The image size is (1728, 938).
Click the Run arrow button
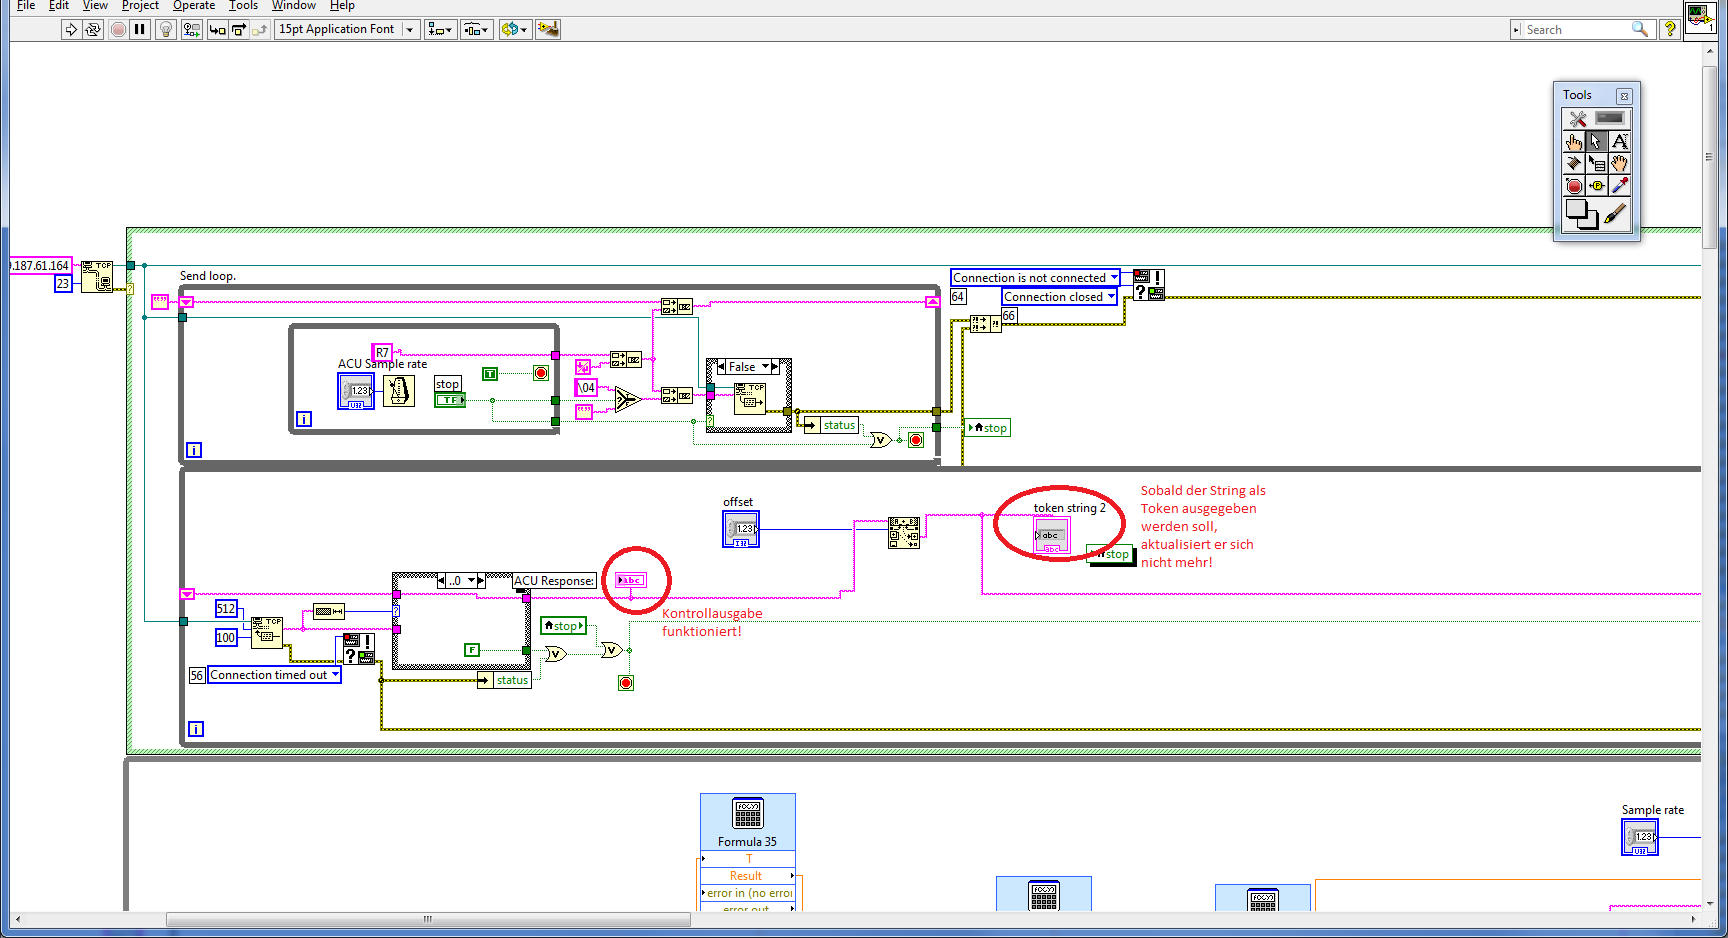tap(70, 29)
